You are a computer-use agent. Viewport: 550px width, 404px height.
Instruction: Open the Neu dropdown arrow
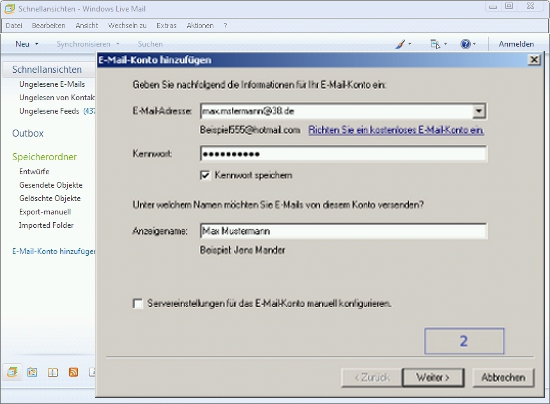point(36,44)
